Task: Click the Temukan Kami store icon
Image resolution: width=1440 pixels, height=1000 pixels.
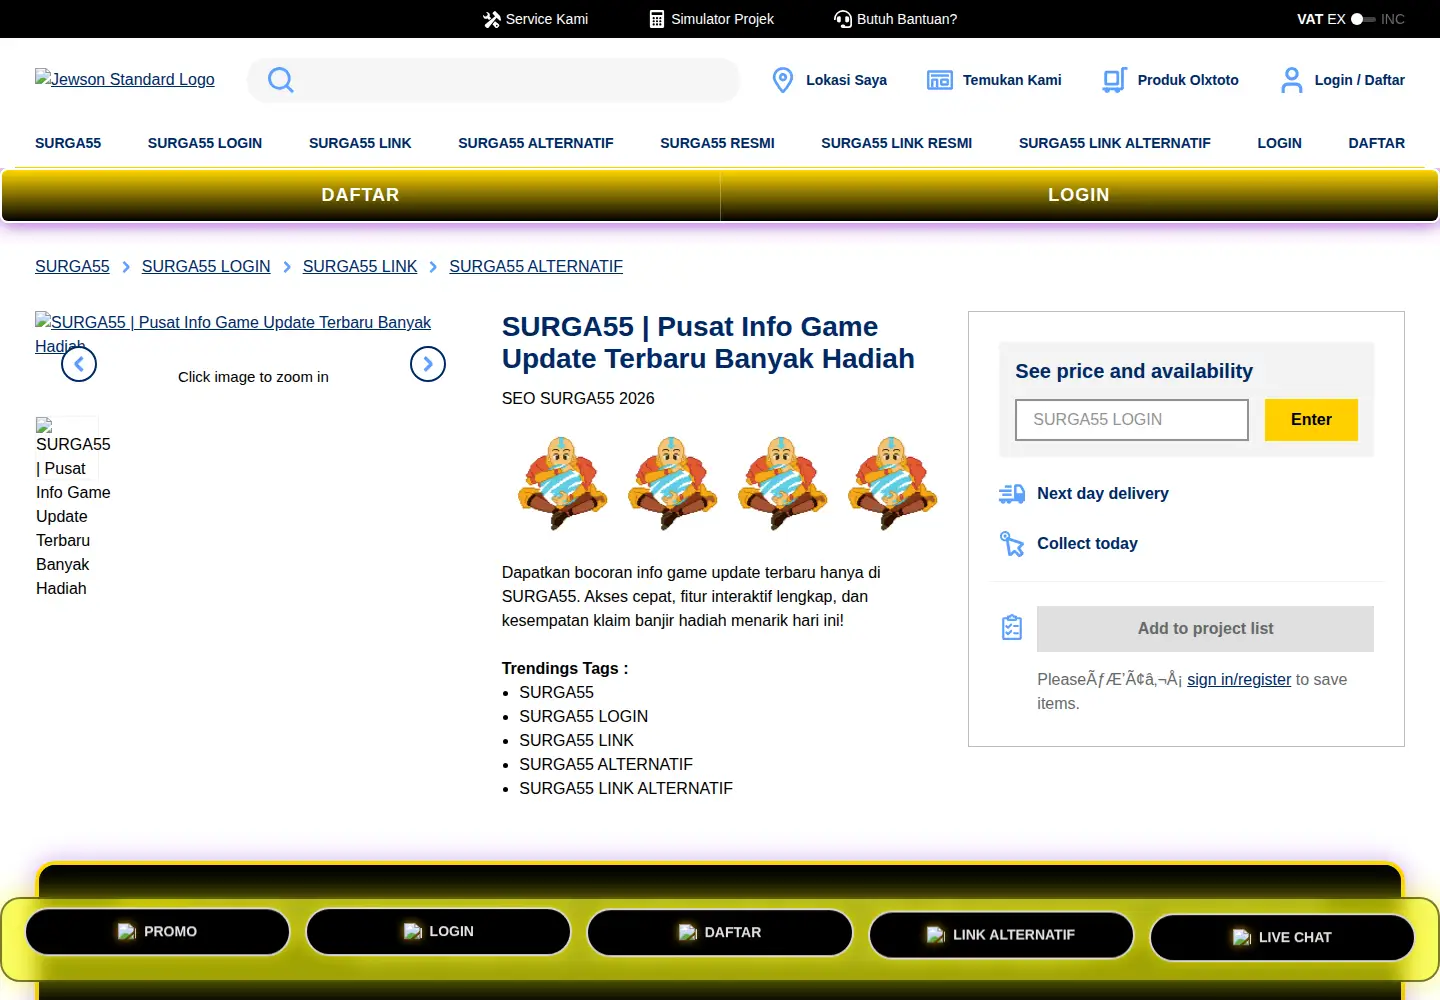Action: click(x=940, y=80)
